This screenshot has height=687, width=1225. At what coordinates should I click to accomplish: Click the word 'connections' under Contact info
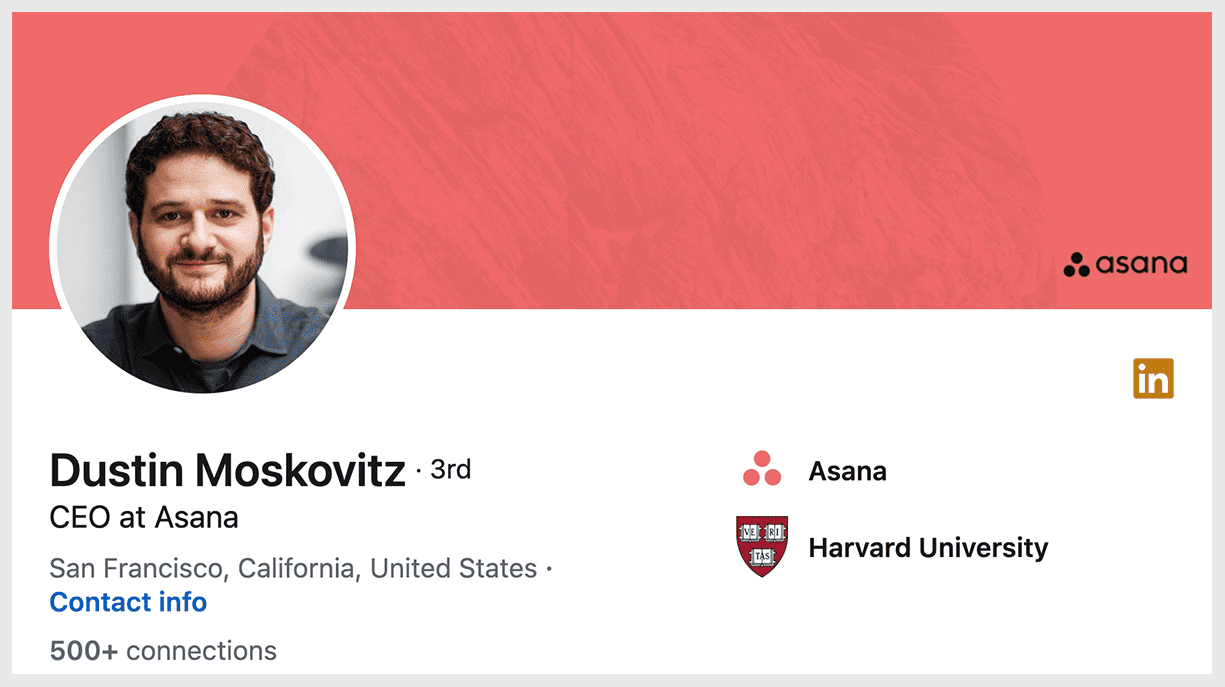pos(201,651)
